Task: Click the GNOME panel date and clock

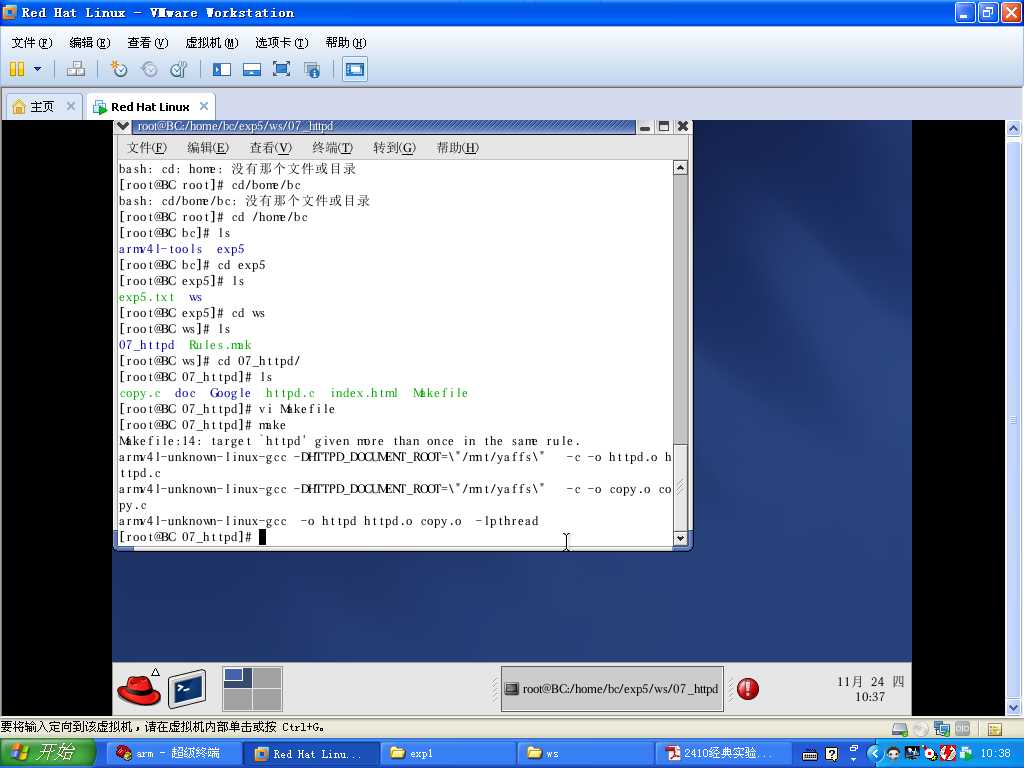Action: [x=870, y=689]
